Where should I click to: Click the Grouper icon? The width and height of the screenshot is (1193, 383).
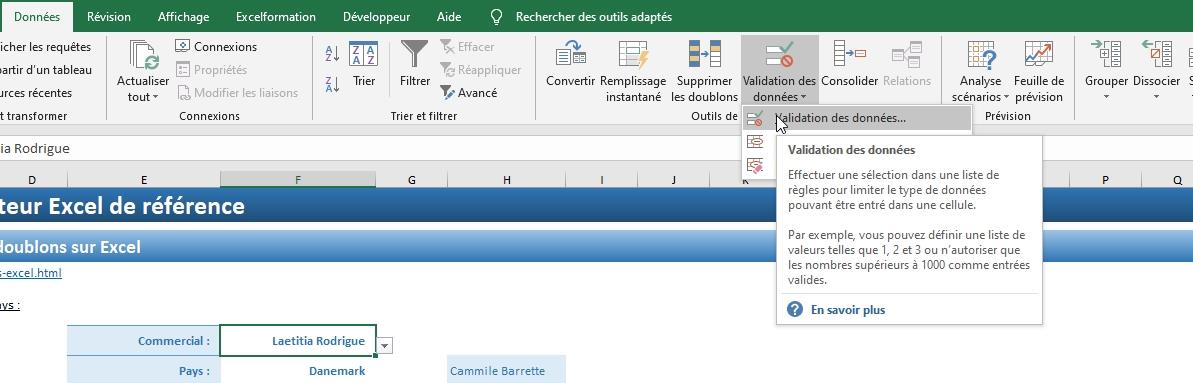(x=1106, y=55)
